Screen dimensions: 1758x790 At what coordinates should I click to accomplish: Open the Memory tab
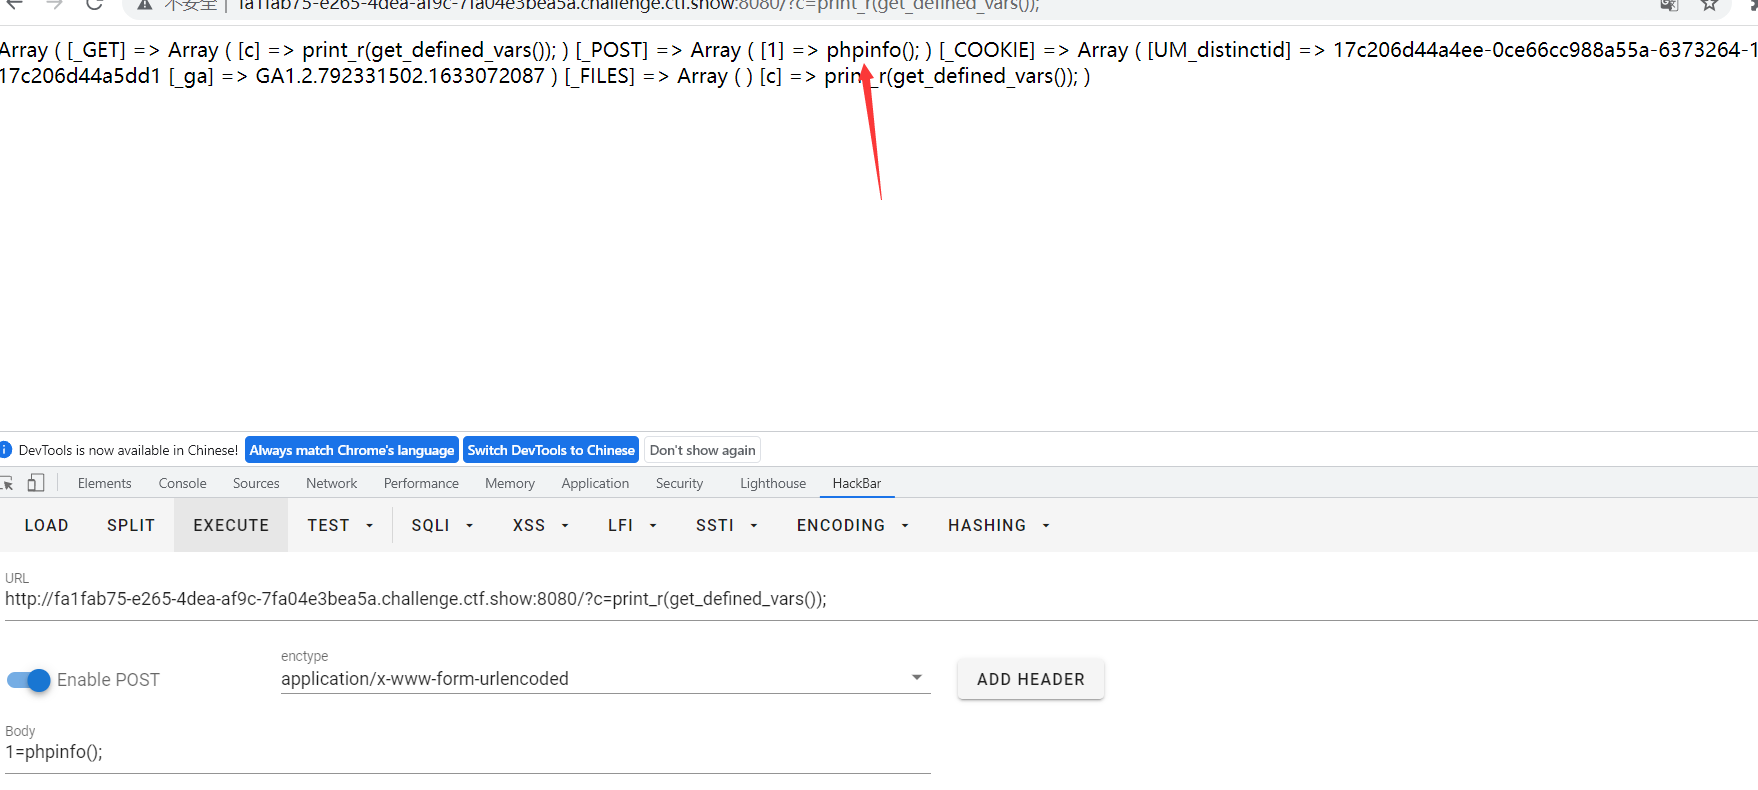click(510, 483)
